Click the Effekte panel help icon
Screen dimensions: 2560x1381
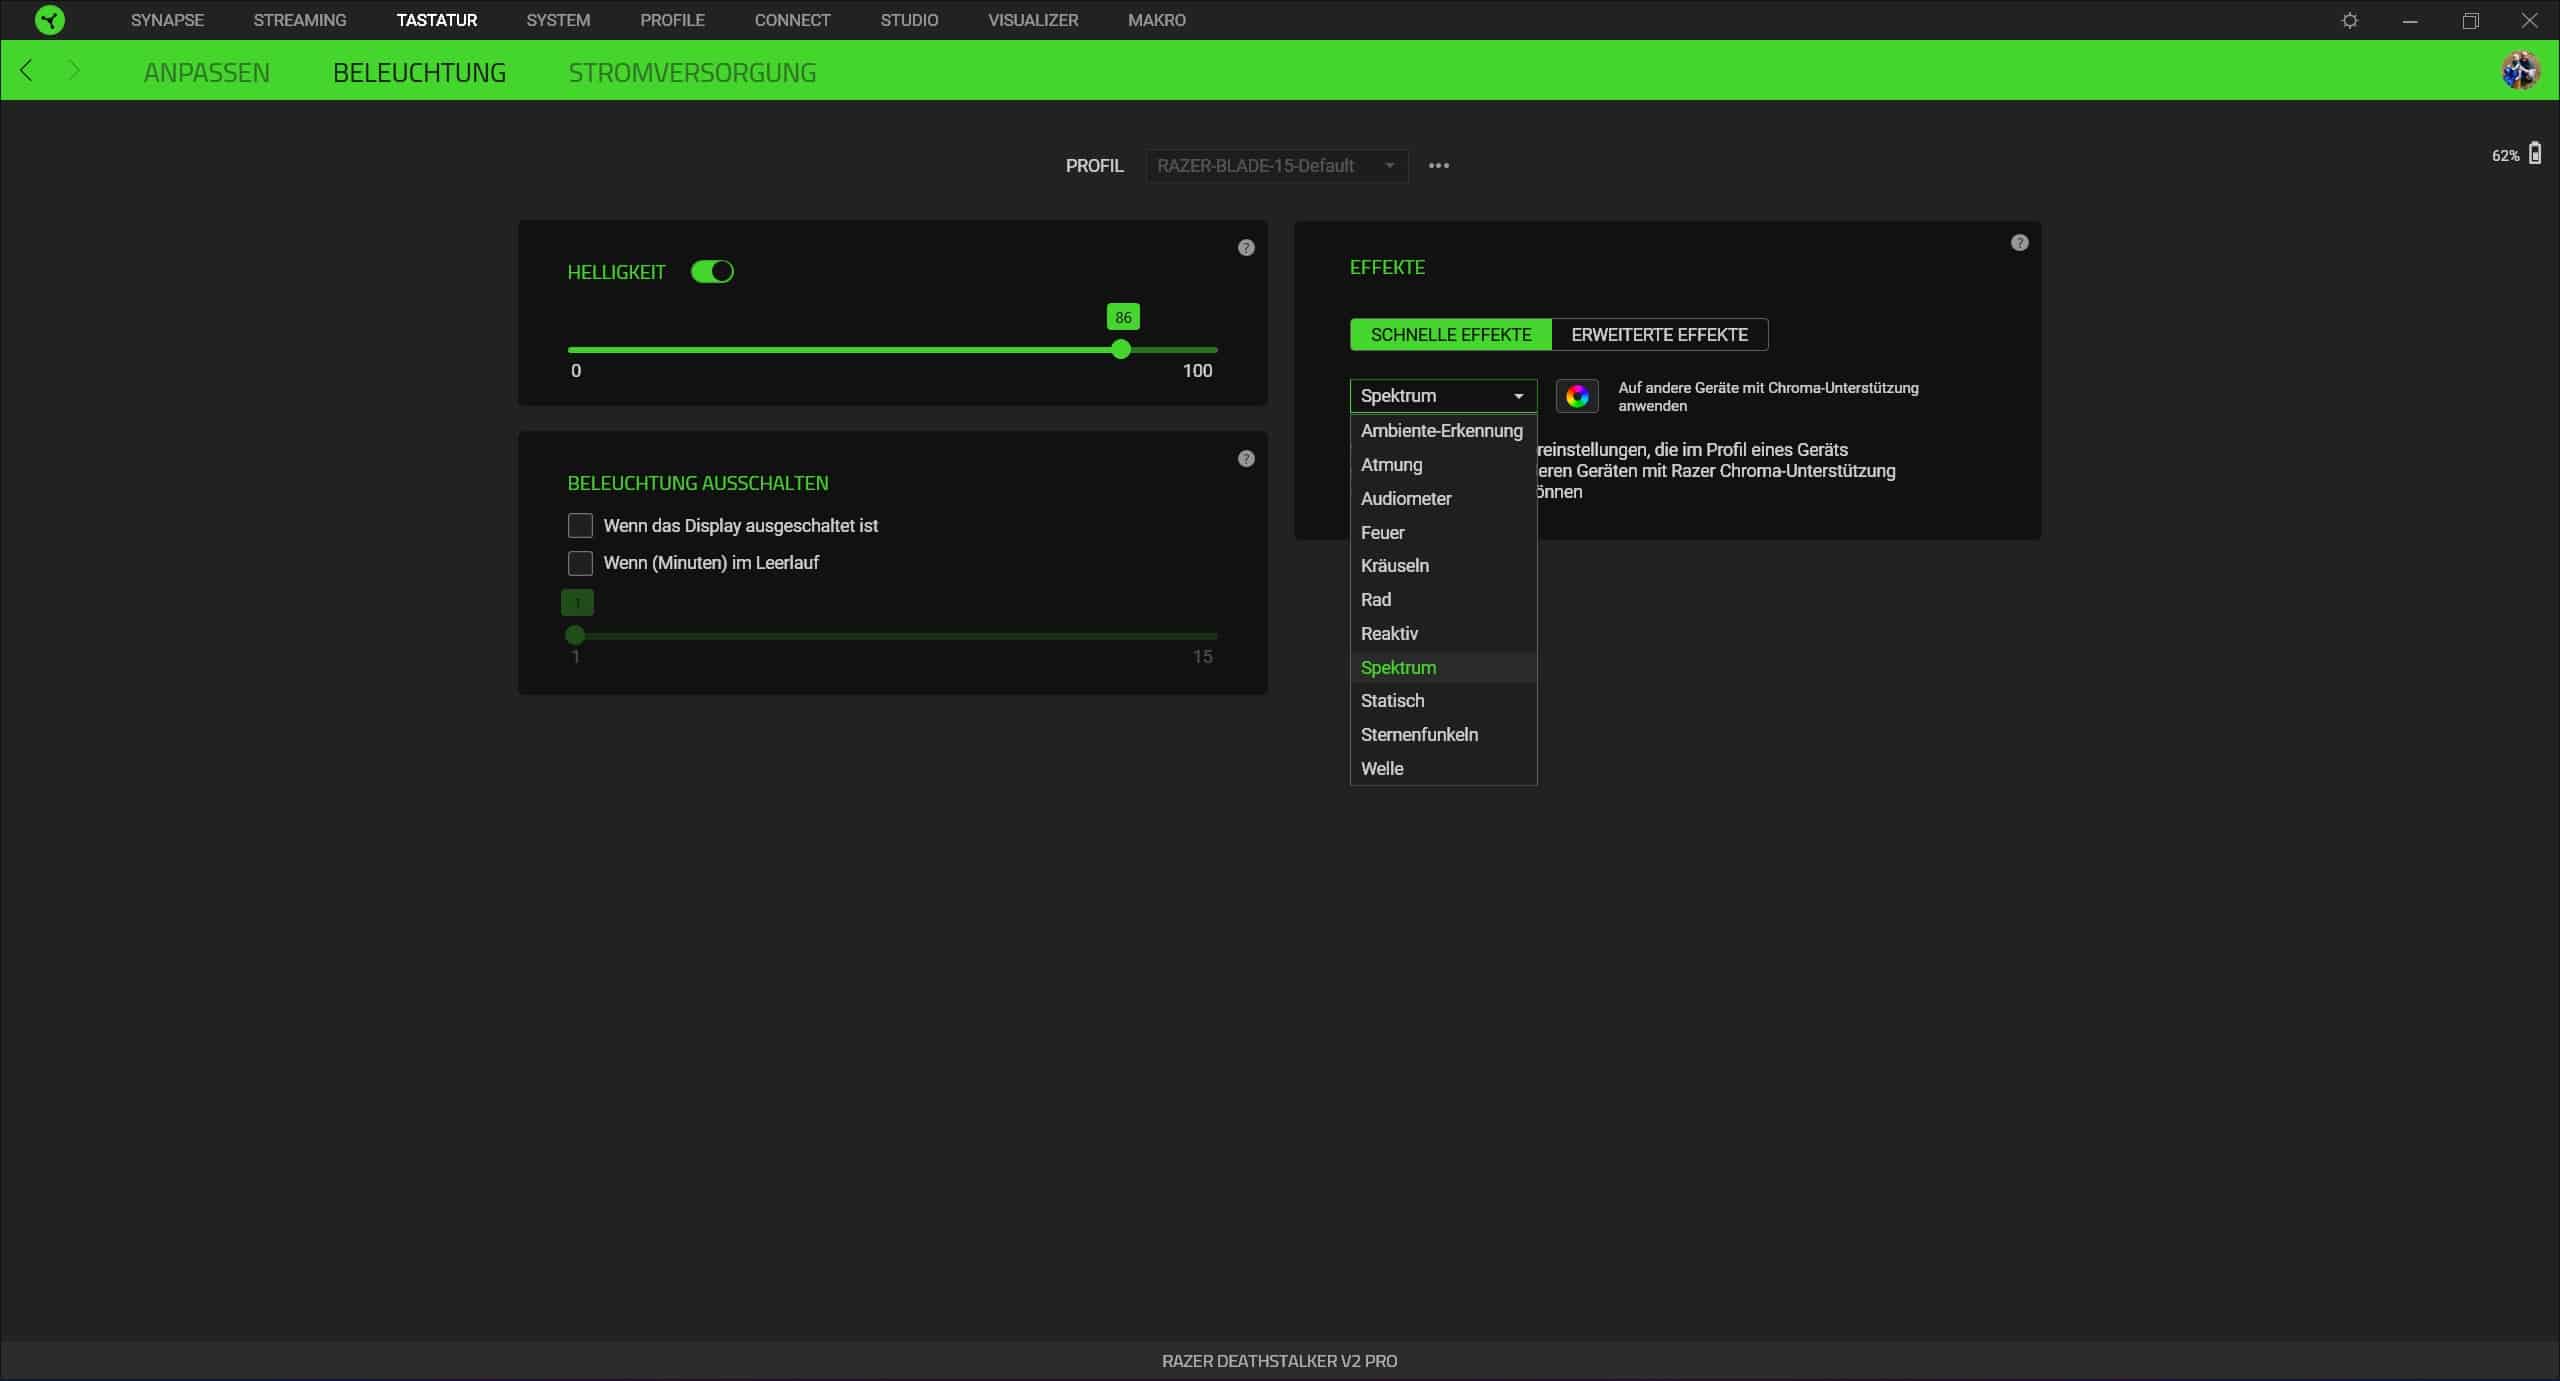coord(2019,243)
